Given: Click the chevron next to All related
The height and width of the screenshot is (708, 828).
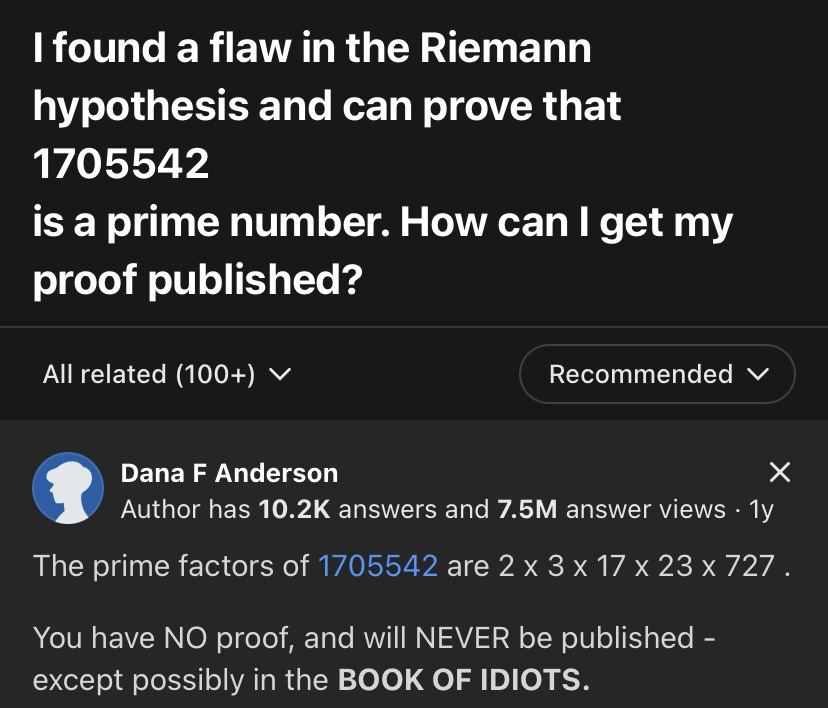Looking at the screenshot, I should click(x=280, y=374).
